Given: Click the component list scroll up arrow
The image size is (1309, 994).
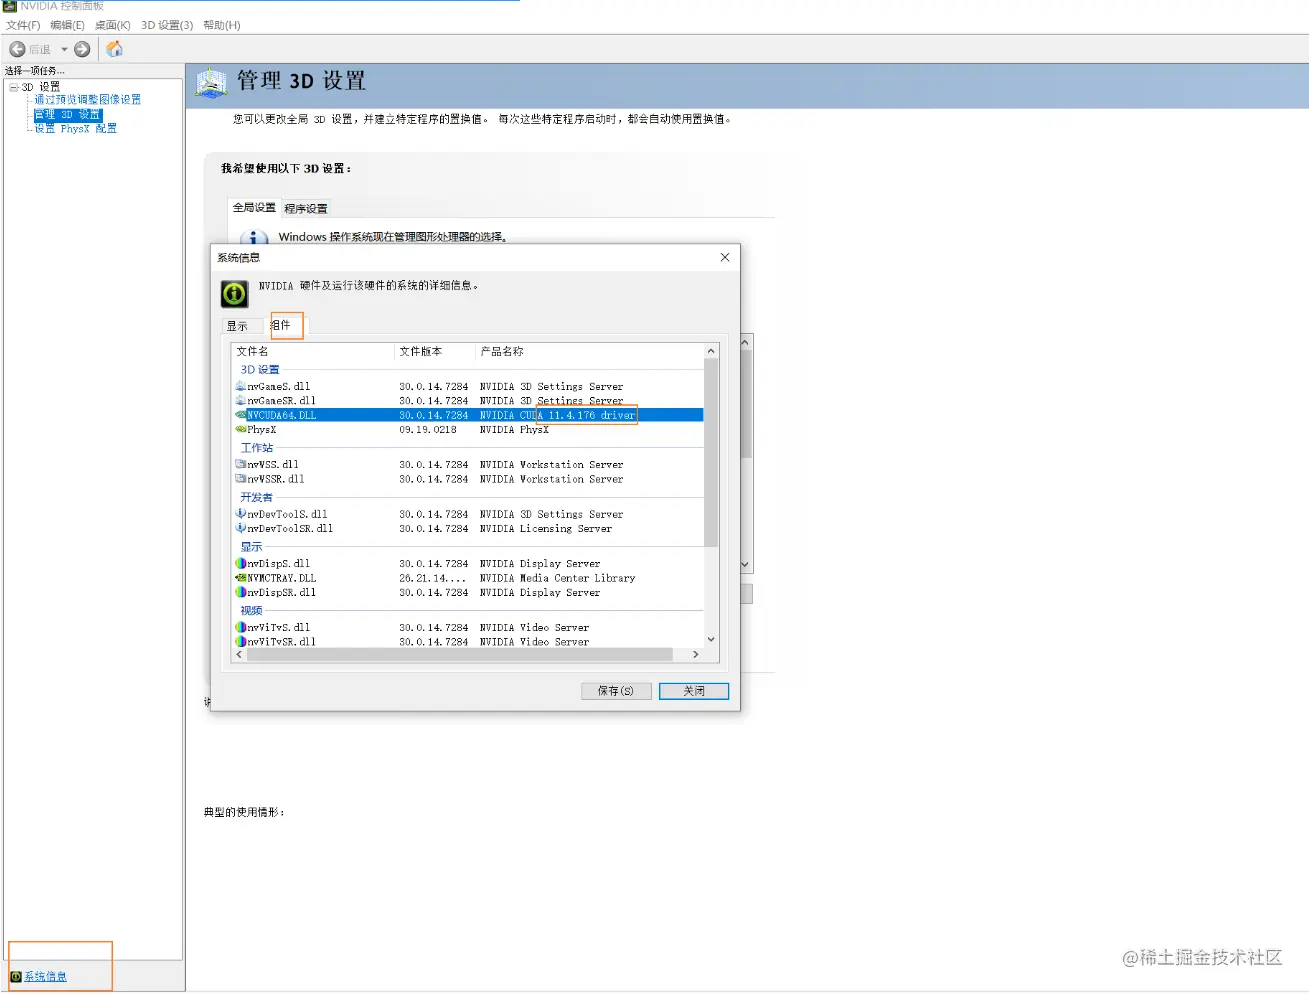Looking at the screenshot, I should pyautogui.click(x=711, y=351).
